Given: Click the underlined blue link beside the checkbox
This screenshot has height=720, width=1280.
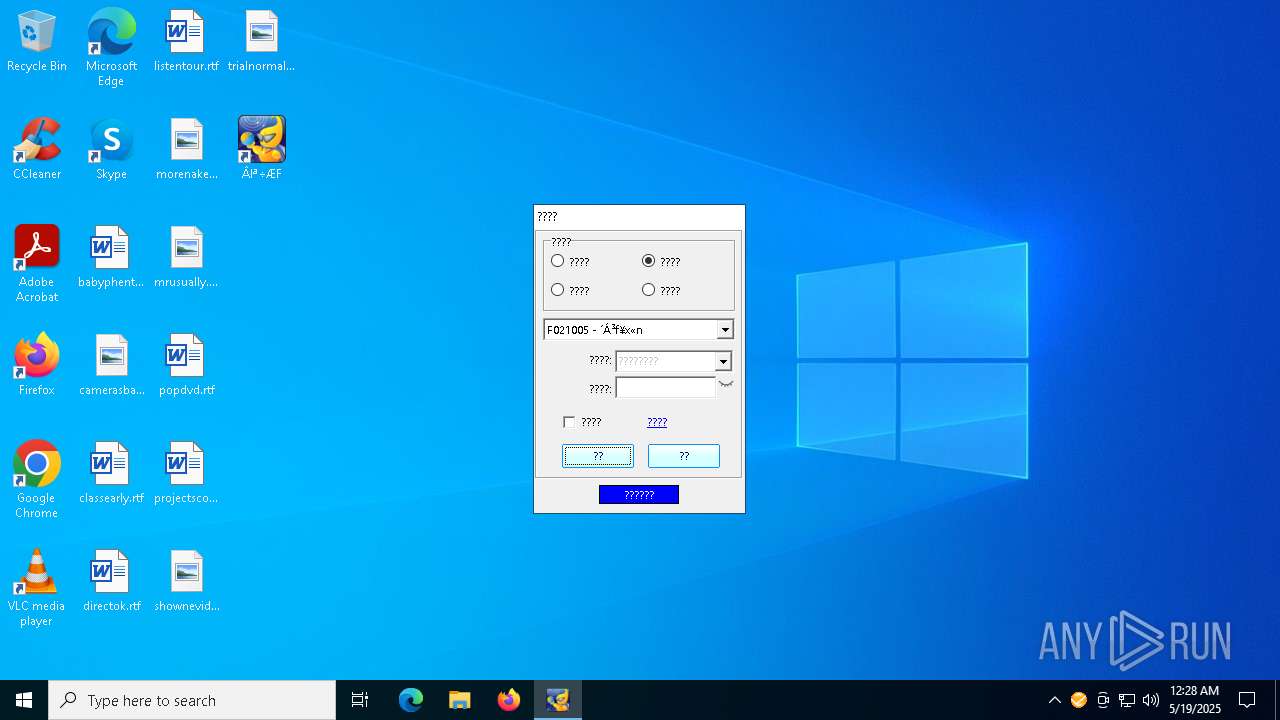Looking at the screenshot, I should click(x=657, y=422).
